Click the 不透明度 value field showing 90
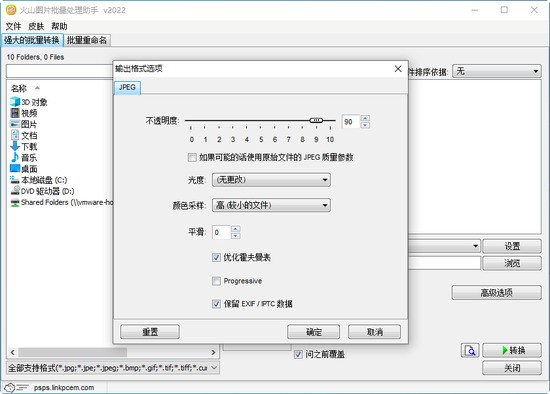 (350, 122)
